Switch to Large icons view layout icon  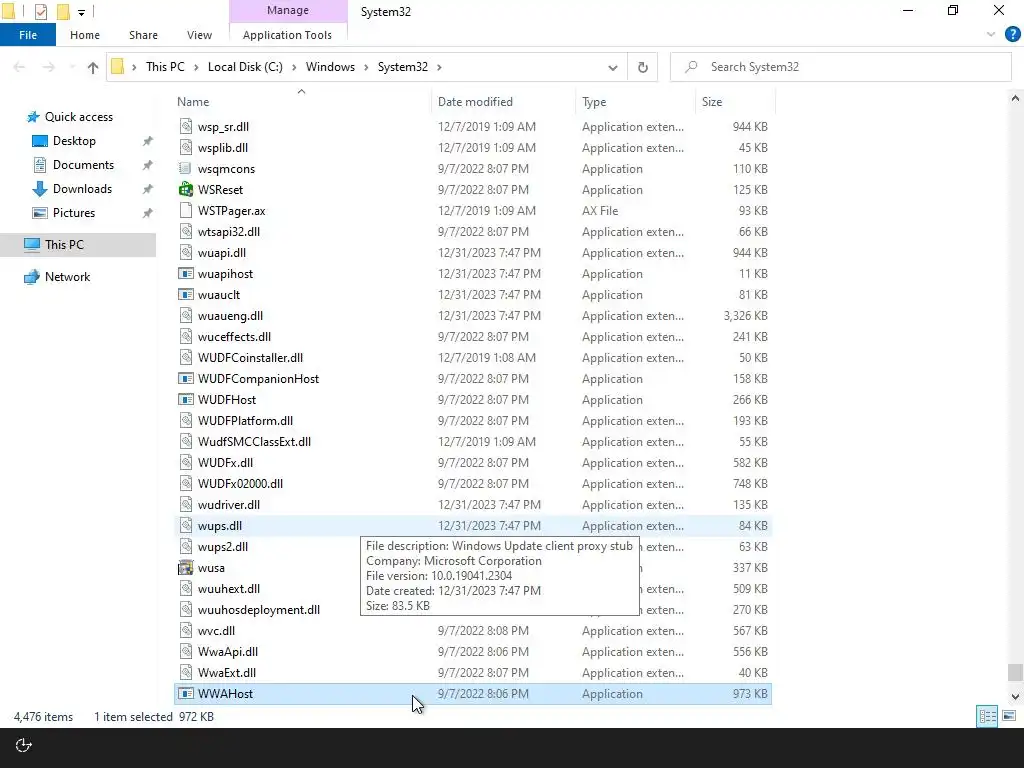1009,716
